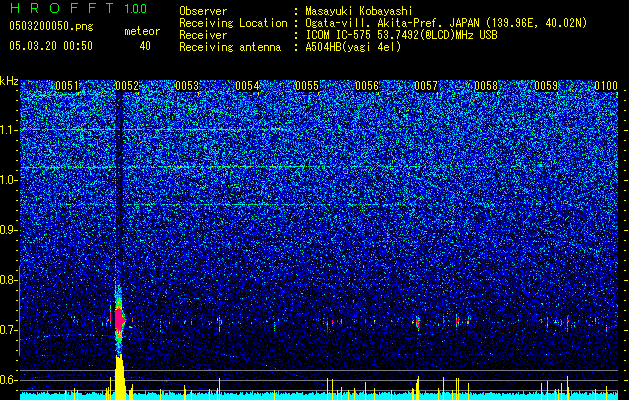Click time marker 0059
This screenshot has width=629, height=400.
546,86
